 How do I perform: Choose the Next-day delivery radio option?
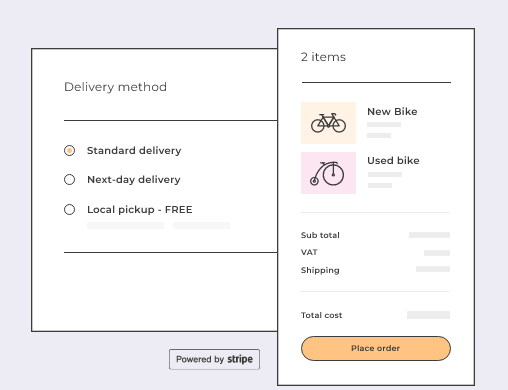point(69,180)
